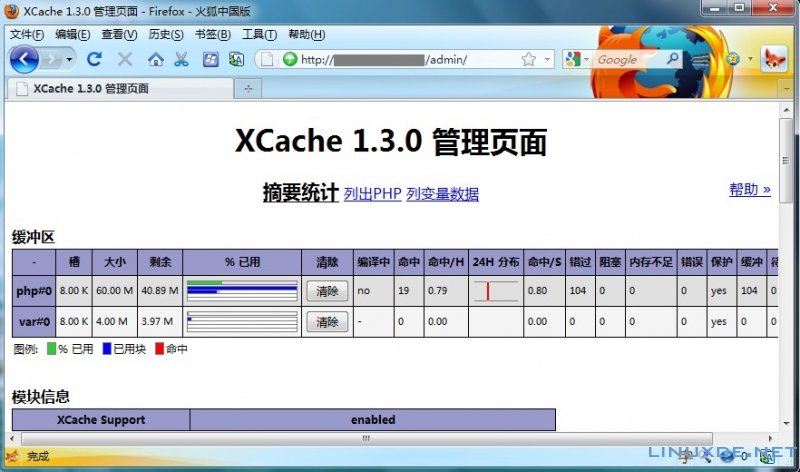
Task: Click the green site status icon before http://
Action: [x=290, y=59]
